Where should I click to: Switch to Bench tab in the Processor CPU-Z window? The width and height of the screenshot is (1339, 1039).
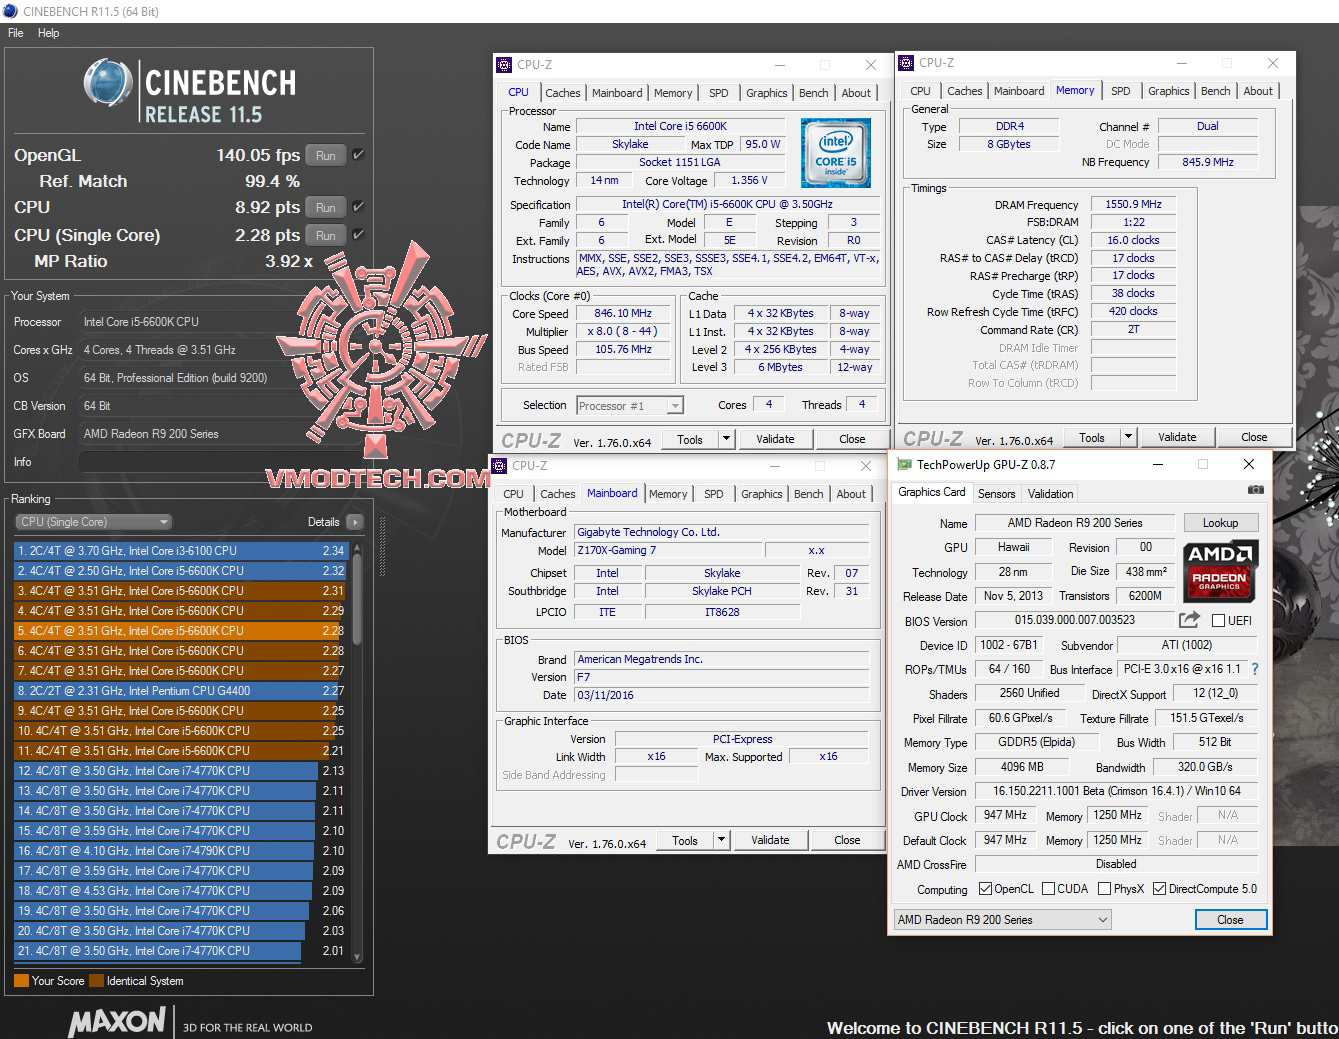click(x=813, y=93)
